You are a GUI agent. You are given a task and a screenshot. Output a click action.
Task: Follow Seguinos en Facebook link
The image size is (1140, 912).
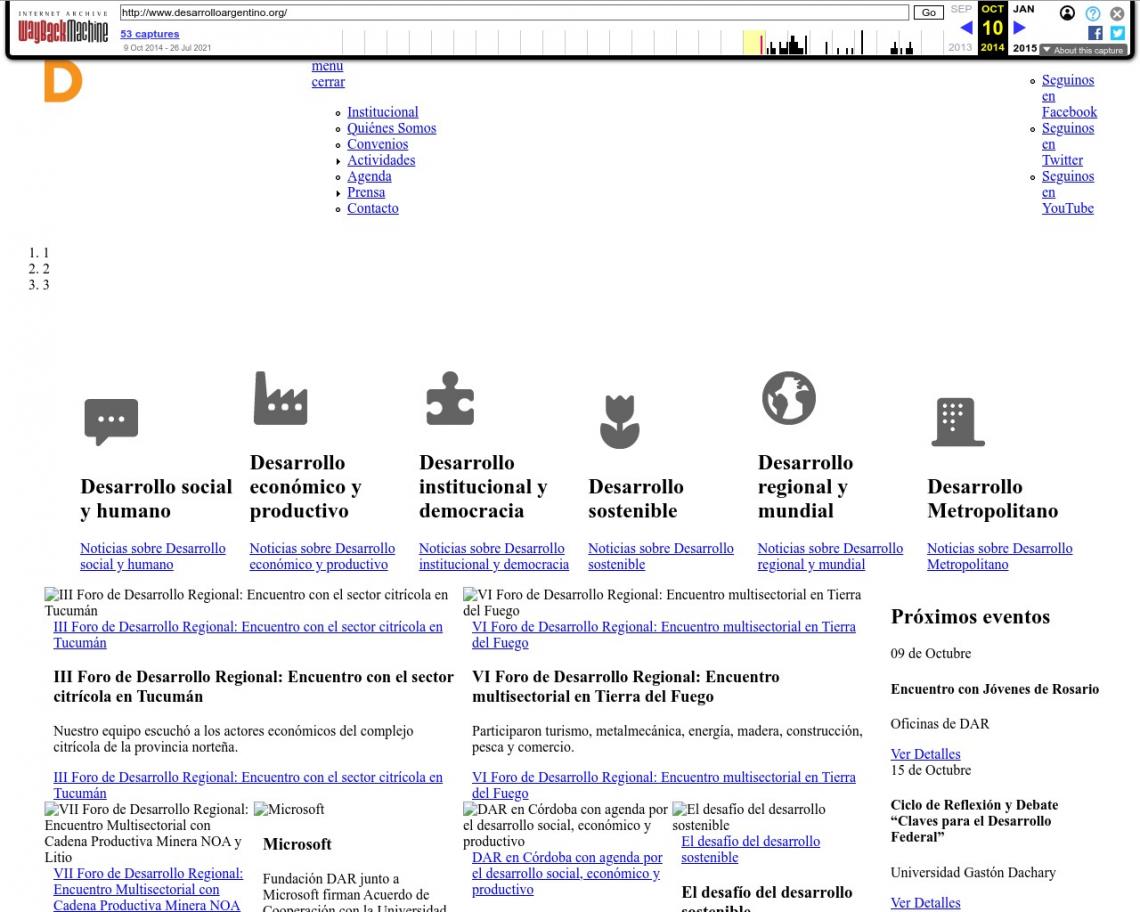(x=1069, y=96)
